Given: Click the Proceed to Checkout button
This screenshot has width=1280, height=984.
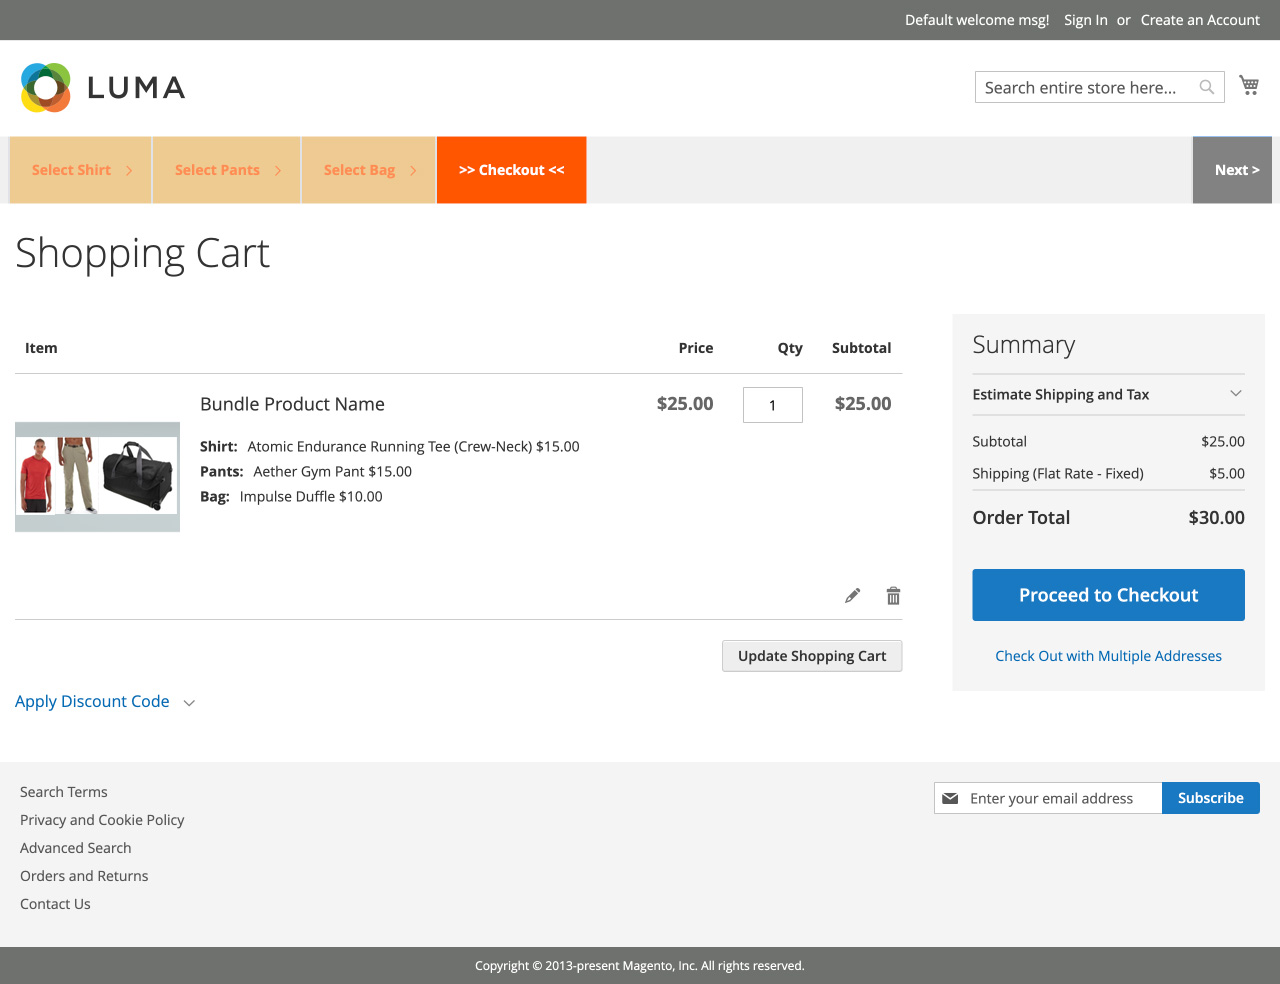Looking at the screenshot, I should tap(1108, 594).
